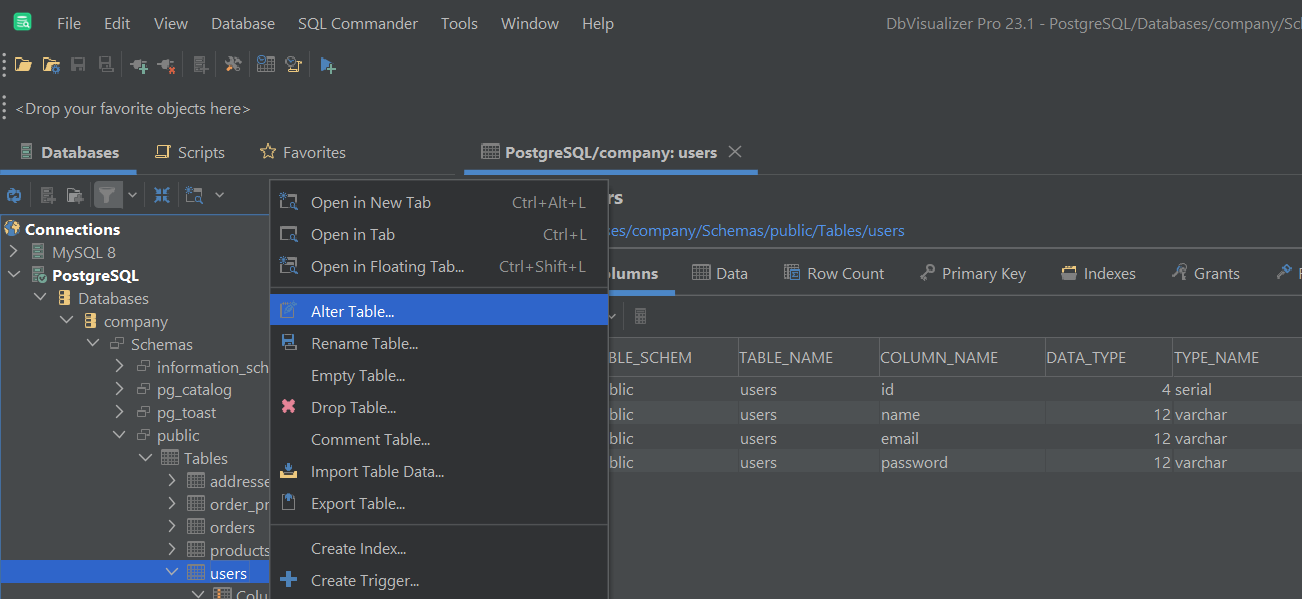Viewport: 1302px width, 599px height.
Task: Launch the find-object search icon in Databases toolbar
Action: (x=193, y=194)
